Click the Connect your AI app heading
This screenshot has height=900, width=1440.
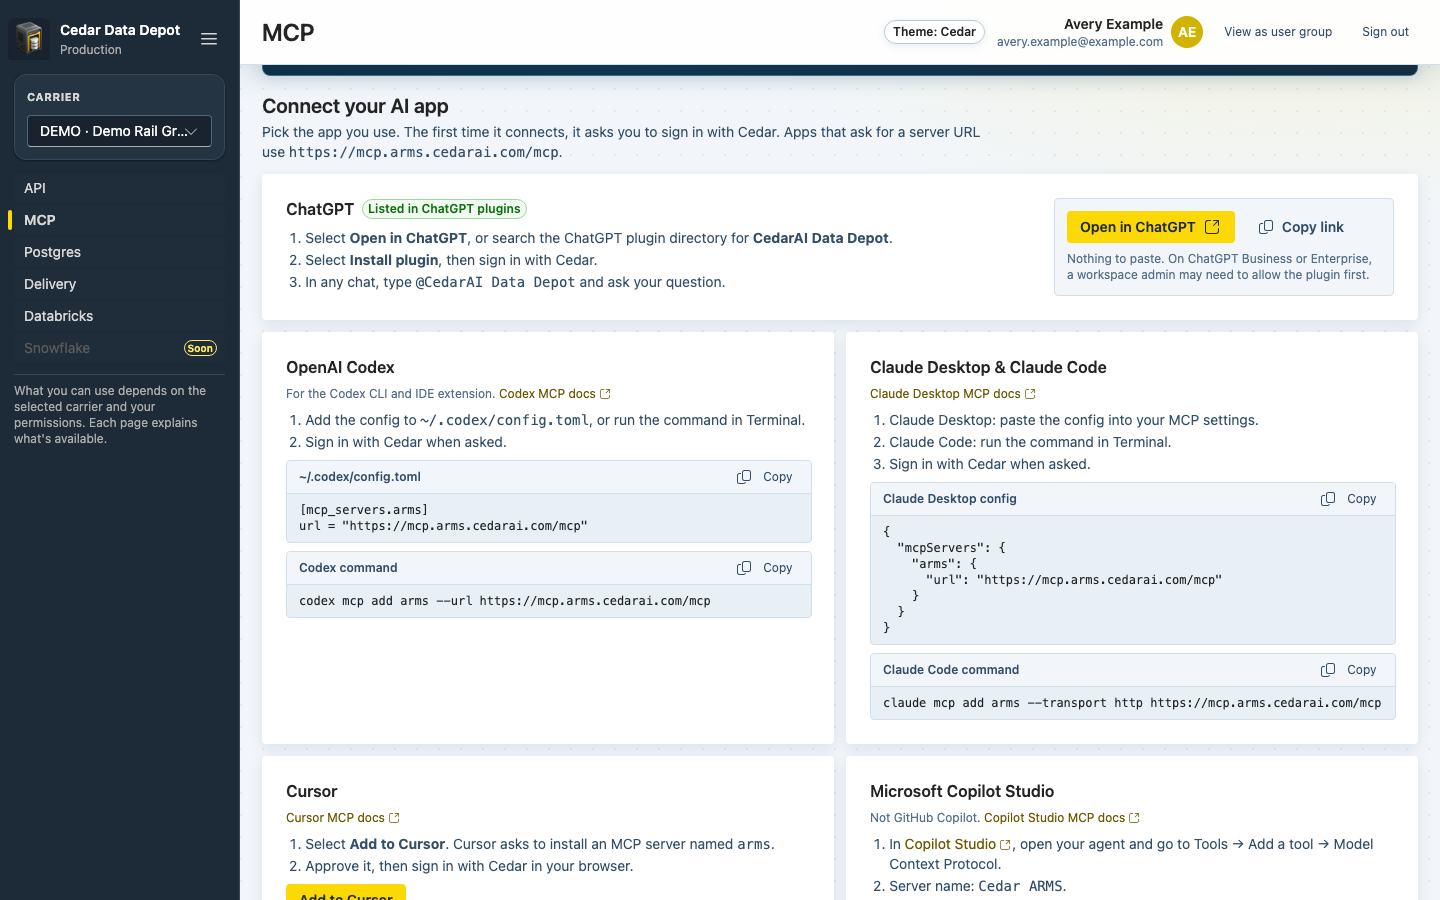click(355, 106)
